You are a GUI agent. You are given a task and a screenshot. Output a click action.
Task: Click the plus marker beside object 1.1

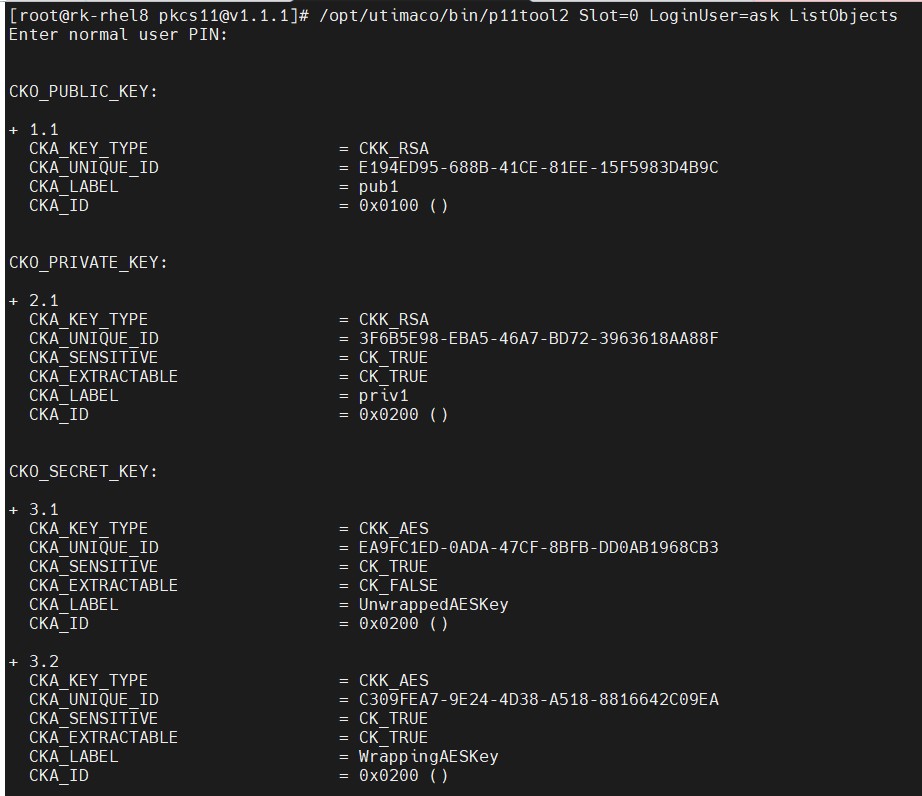coord(14,130)
